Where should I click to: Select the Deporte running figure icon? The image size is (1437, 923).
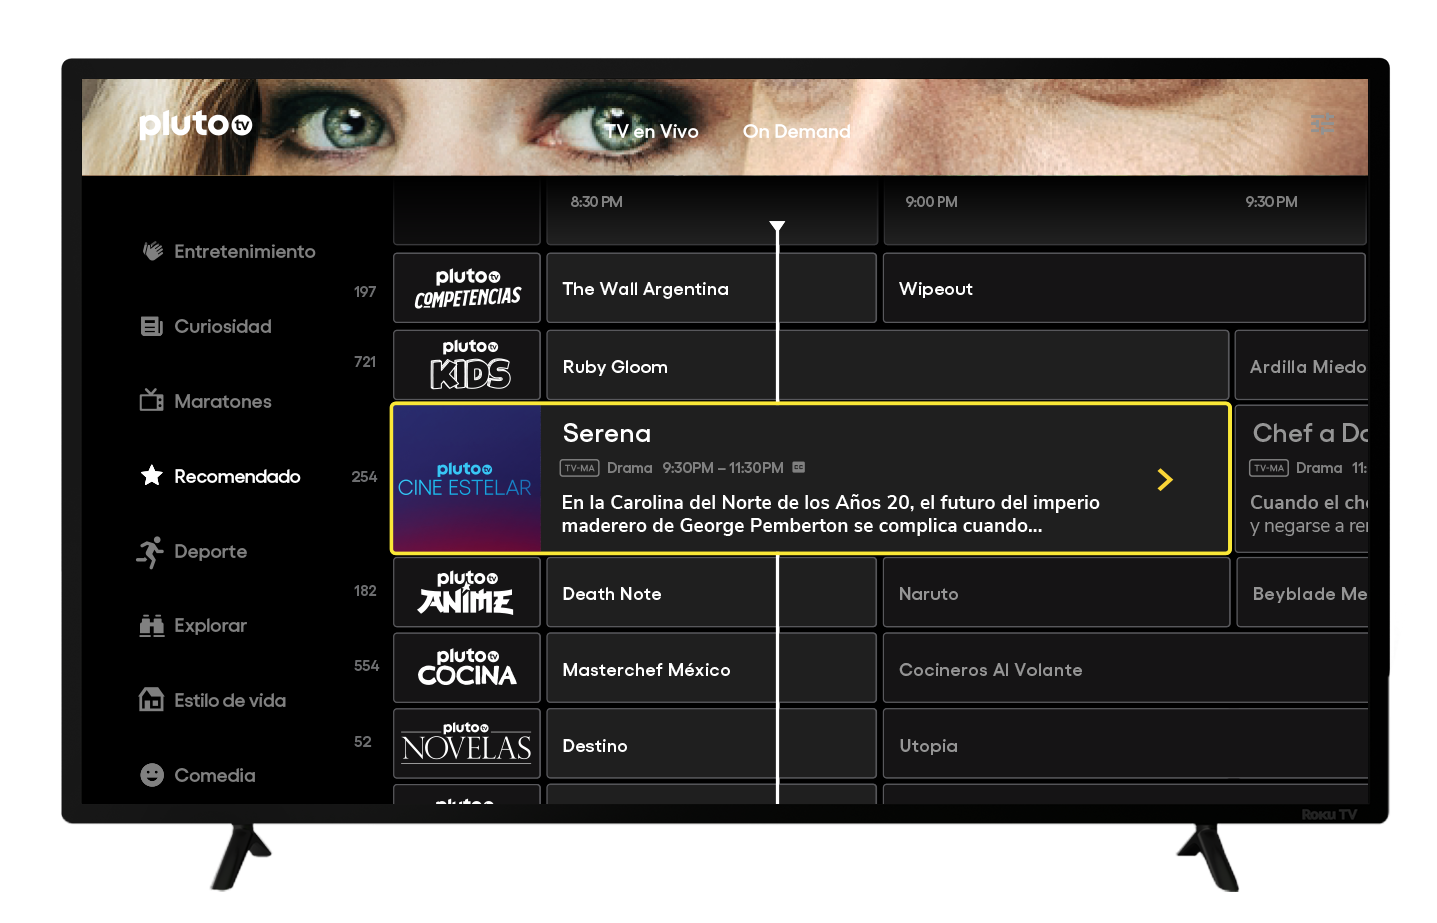tap(150, 551)
